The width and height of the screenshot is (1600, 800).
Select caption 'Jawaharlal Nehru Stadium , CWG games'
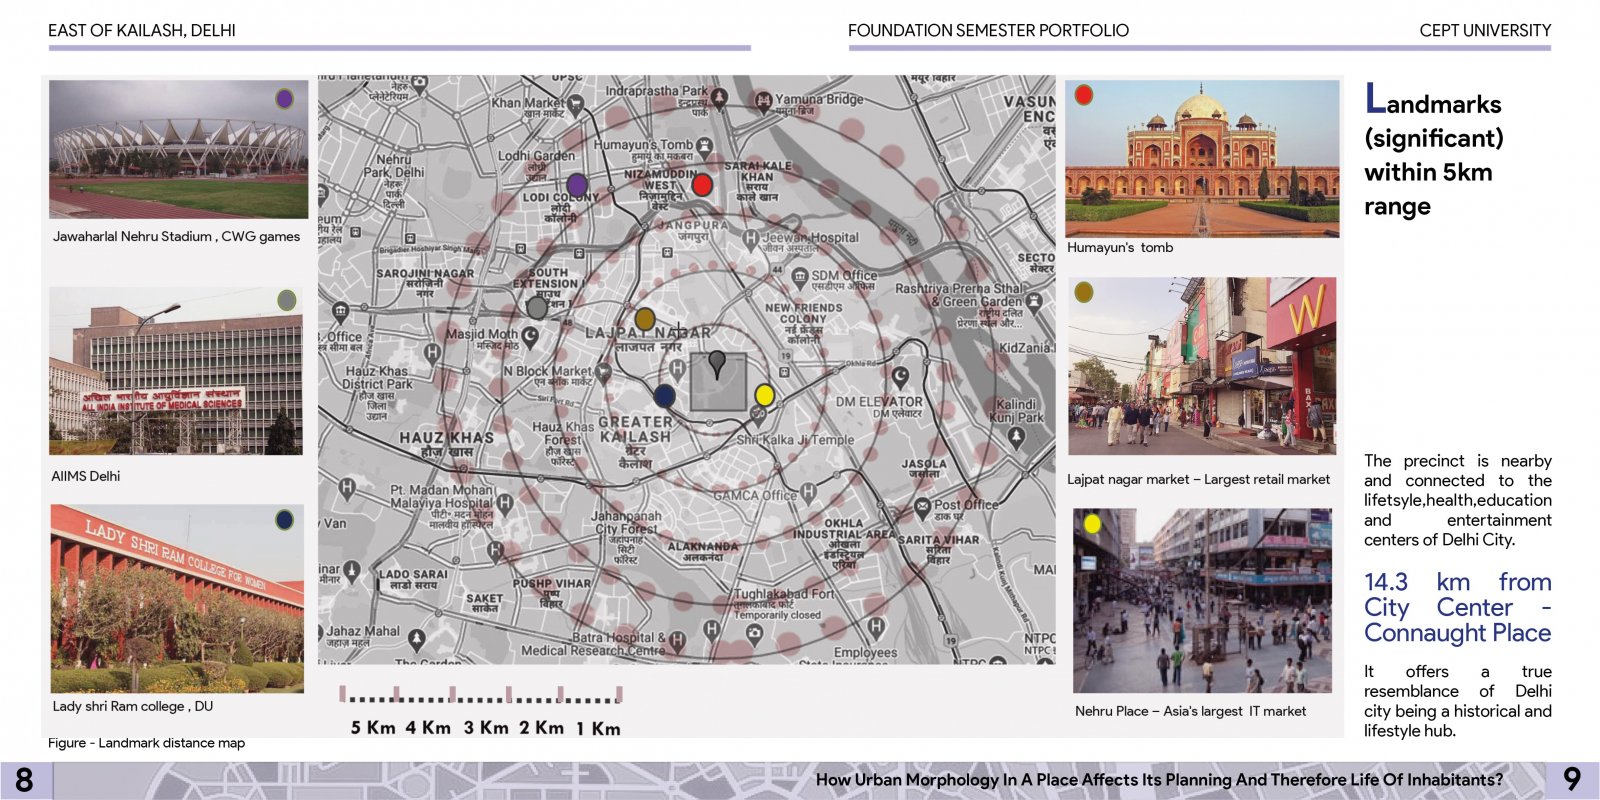[176, 237]
